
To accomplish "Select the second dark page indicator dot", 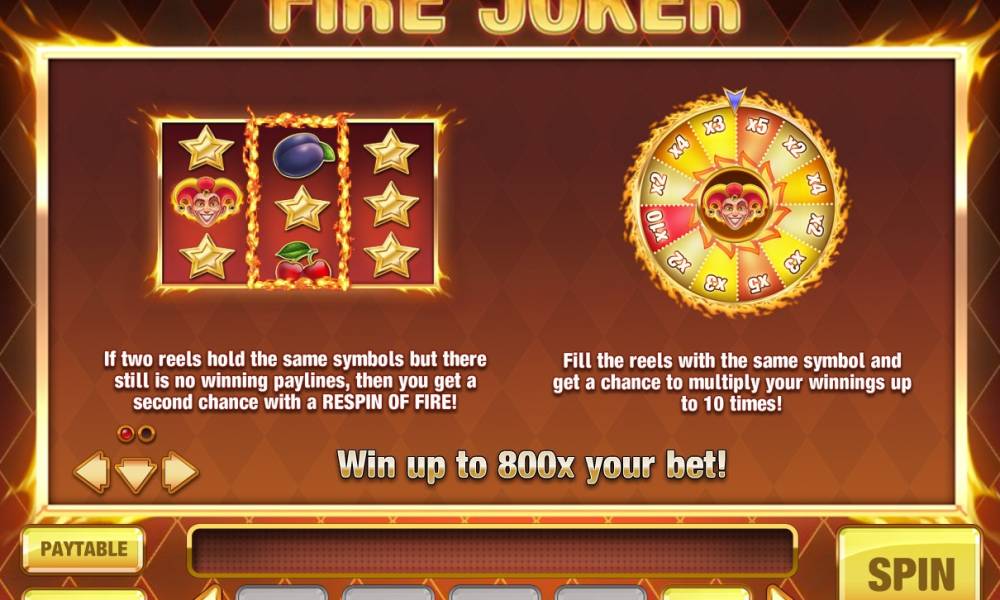I will point(147,434).
